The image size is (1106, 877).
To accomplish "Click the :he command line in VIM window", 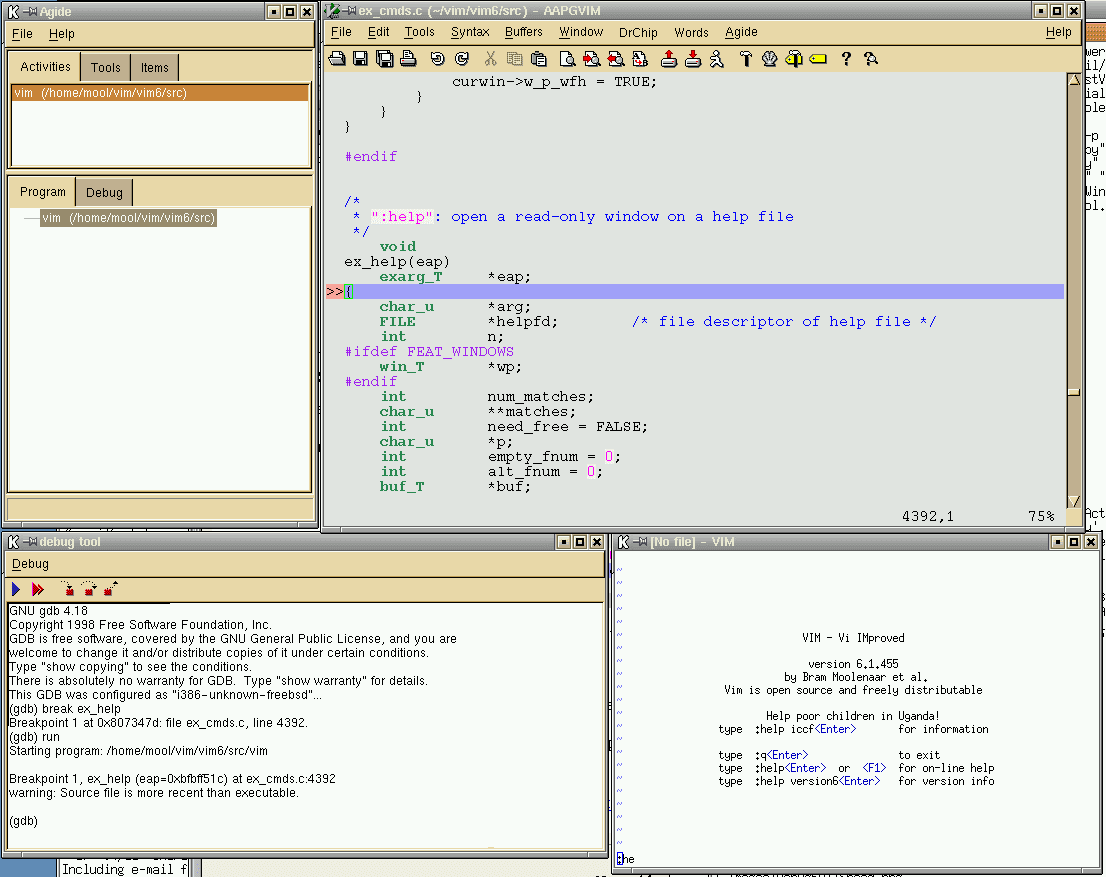I will coord(626,859).
